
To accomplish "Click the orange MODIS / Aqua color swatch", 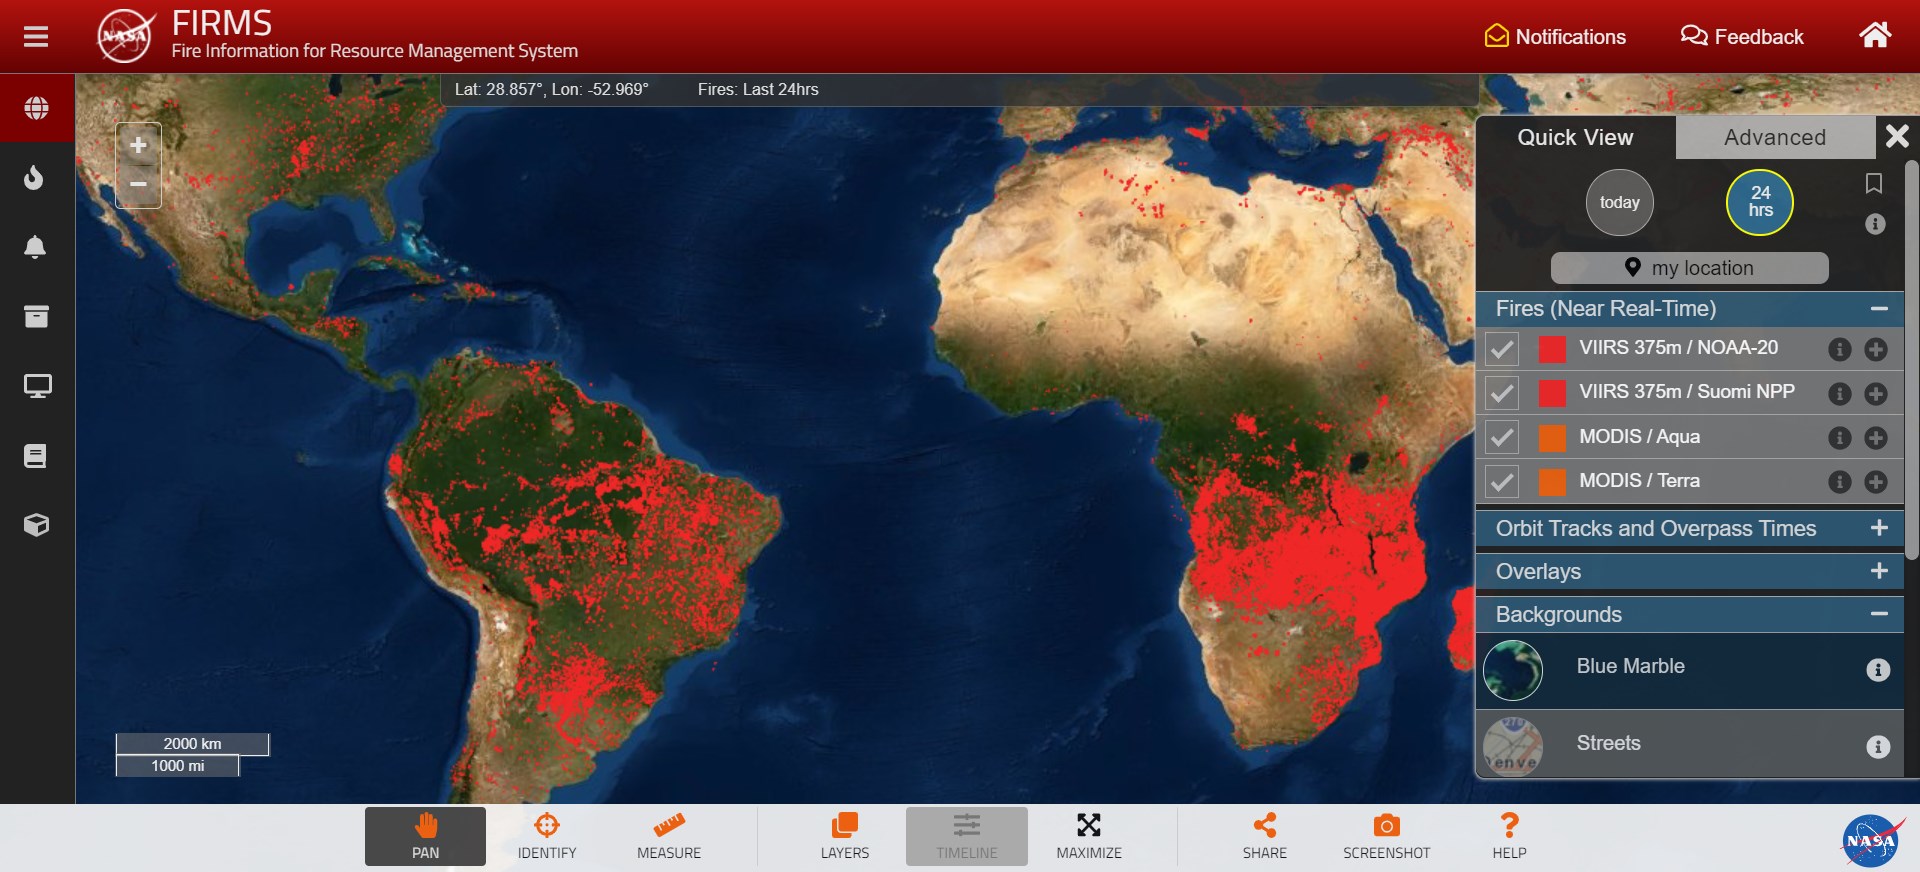I will (1552, 437).
